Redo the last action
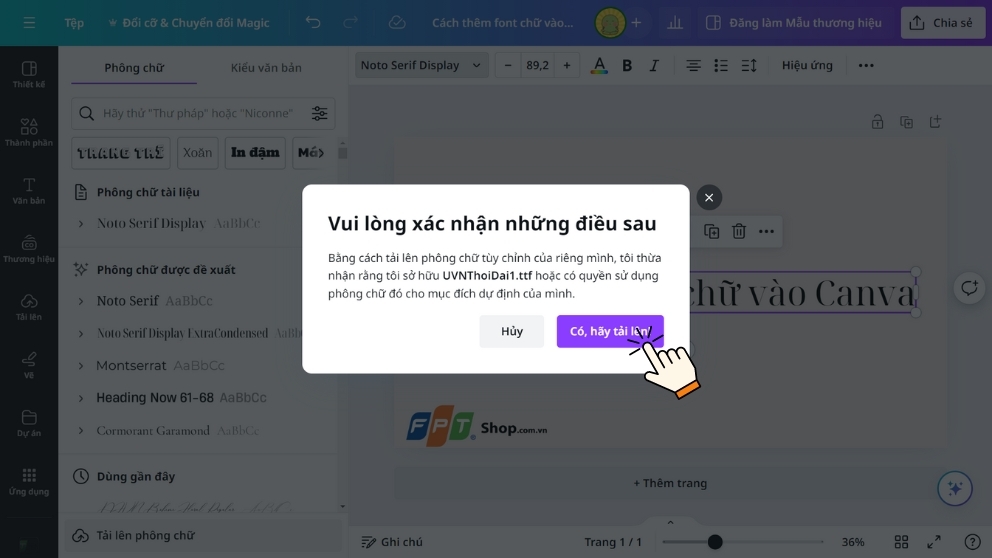992x558 pixels. tap(350, 23)
